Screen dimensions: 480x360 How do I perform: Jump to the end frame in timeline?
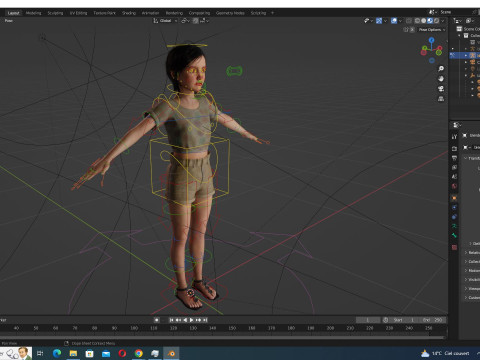tap(205, 320)
